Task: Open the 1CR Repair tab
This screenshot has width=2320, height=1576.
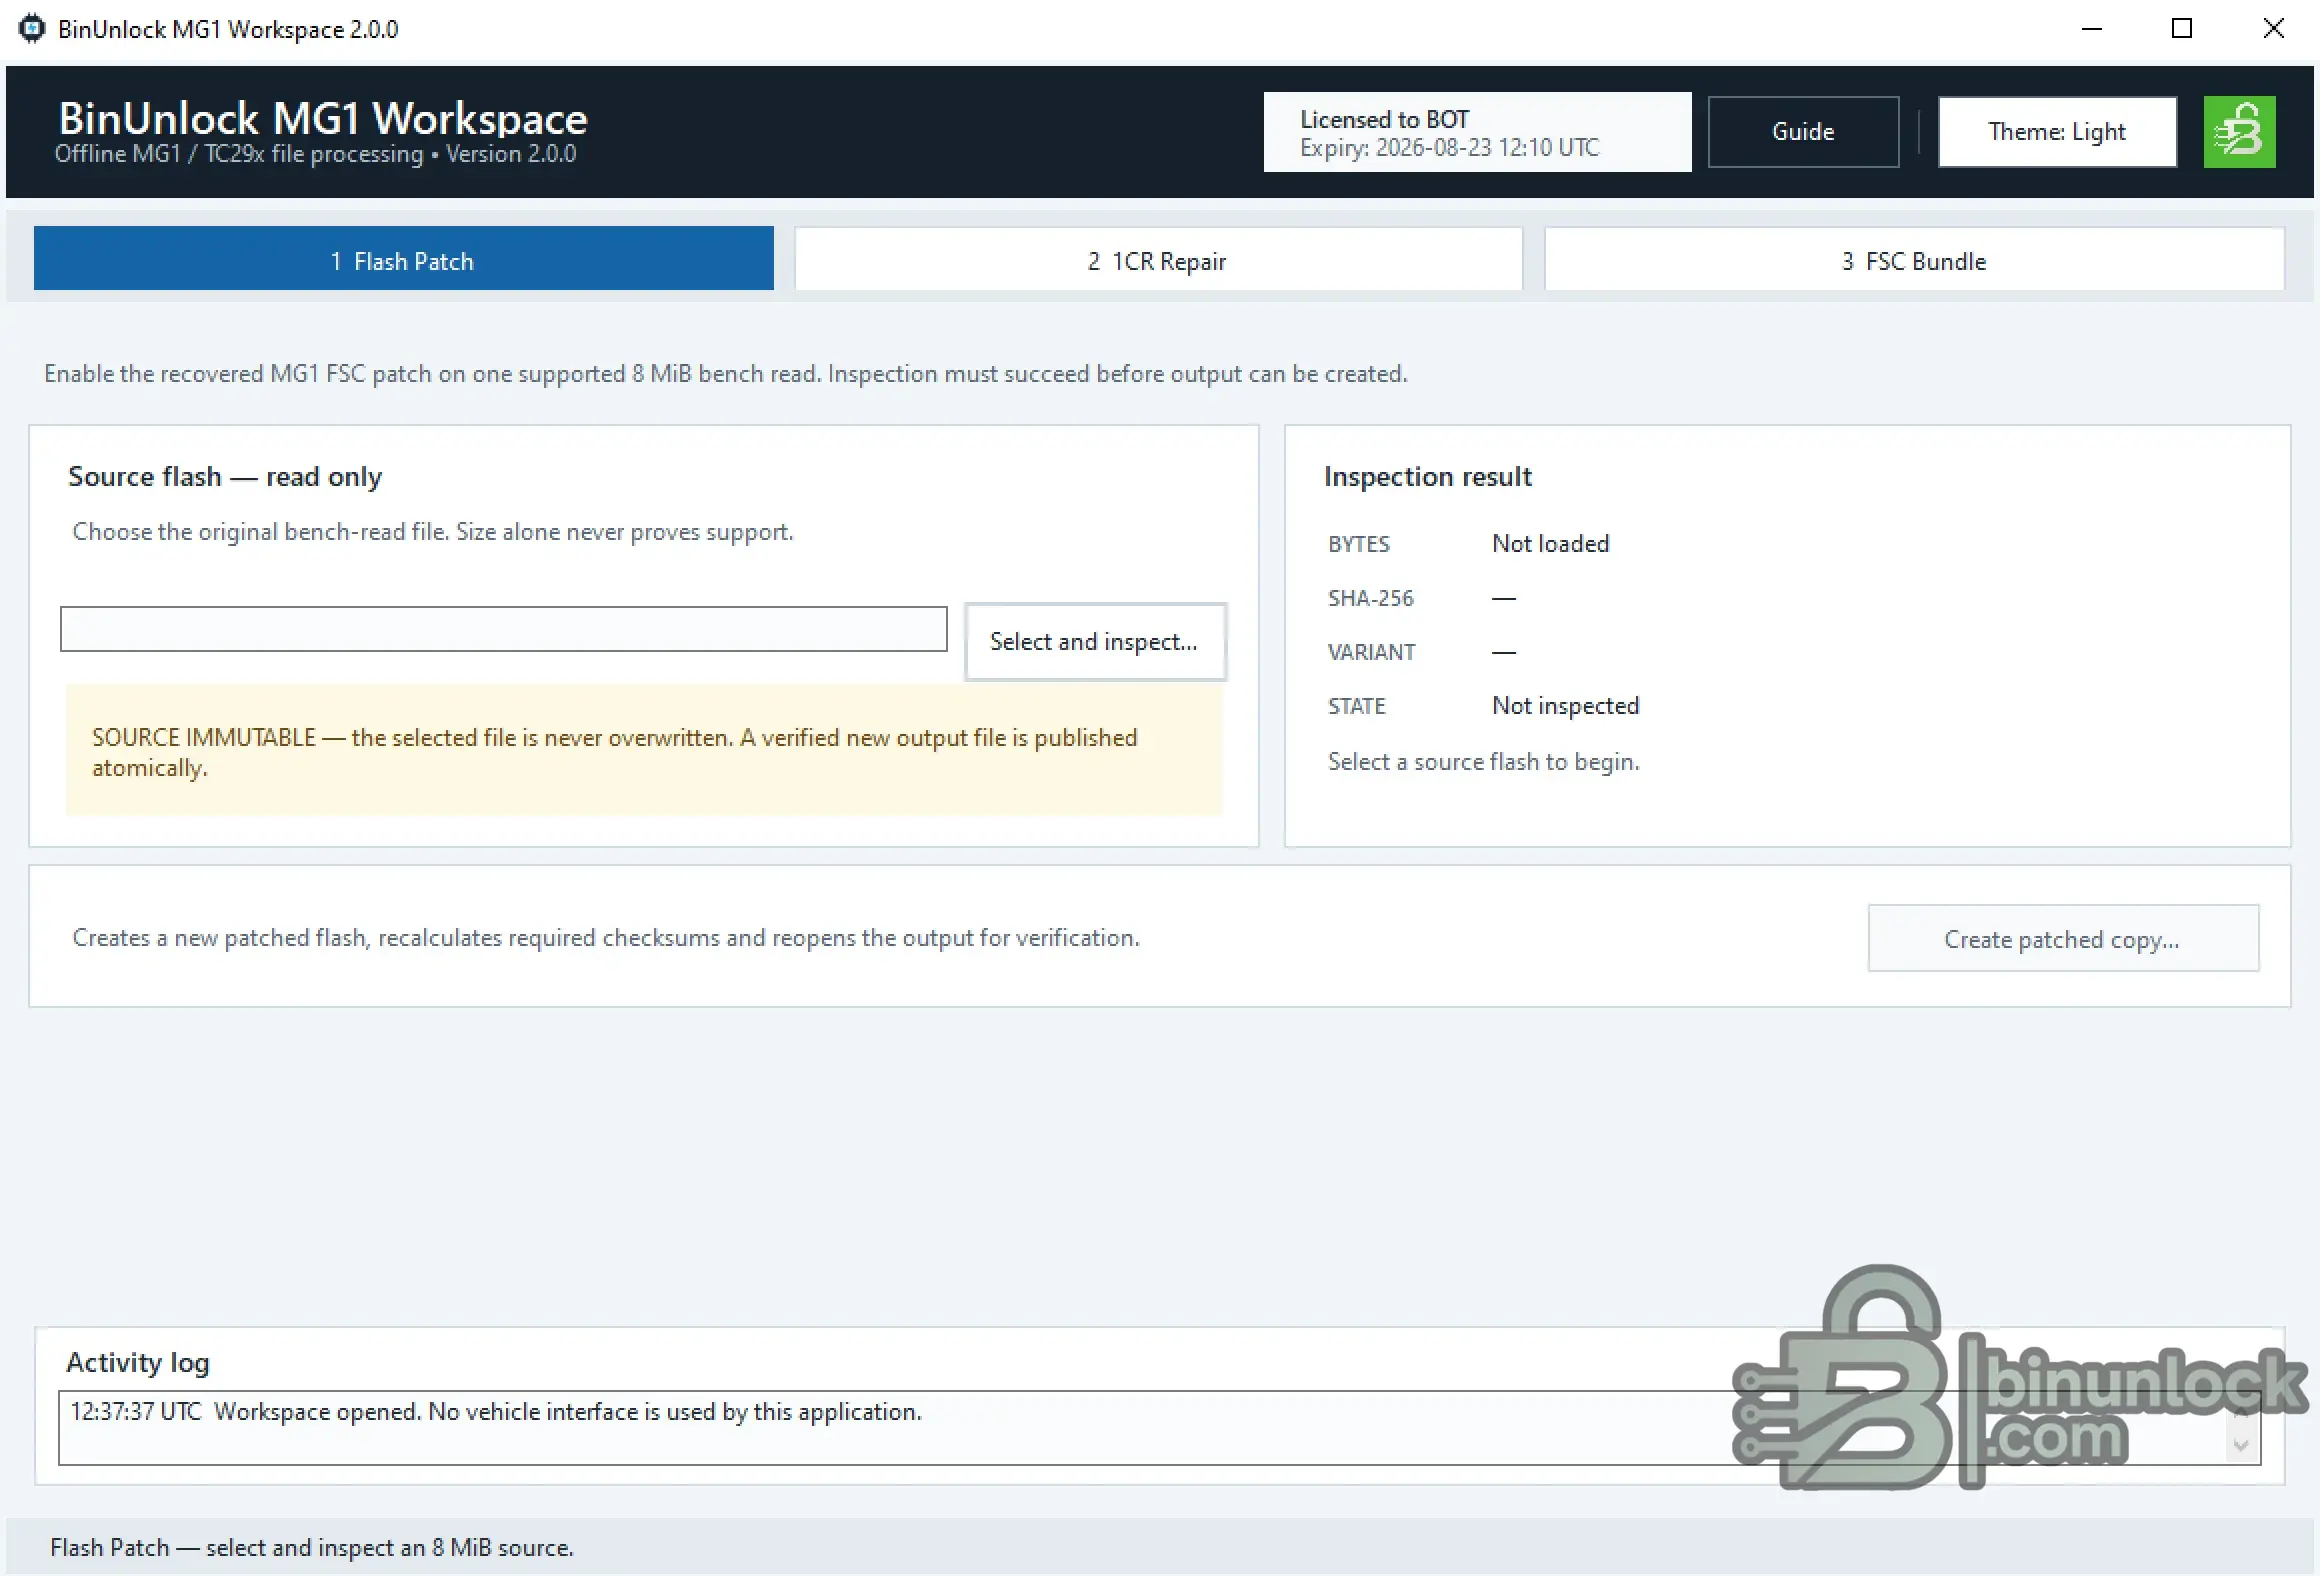Action: pyautogui.click(x=1158, y=260)
